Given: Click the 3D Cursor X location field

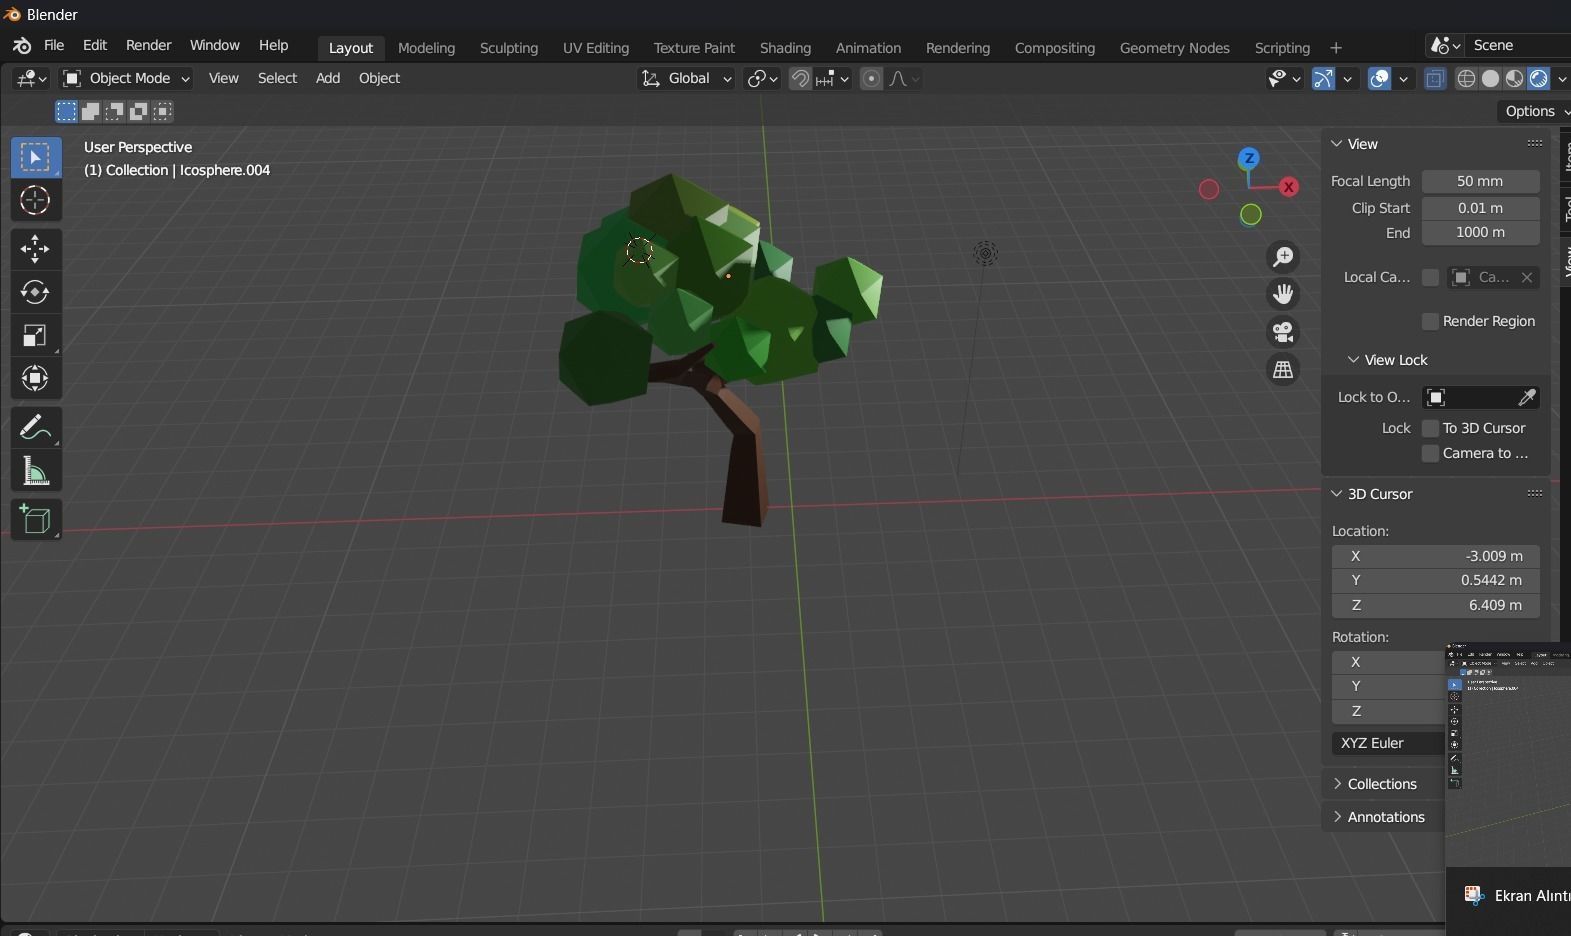Looking at the screenshot, I should click(1435, 556).
